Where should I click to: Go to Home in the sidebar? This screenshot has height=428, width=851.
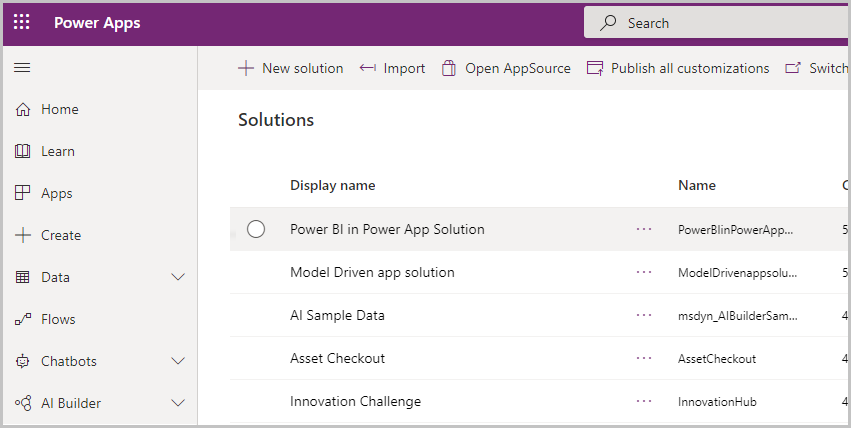[x=60, y=110]
